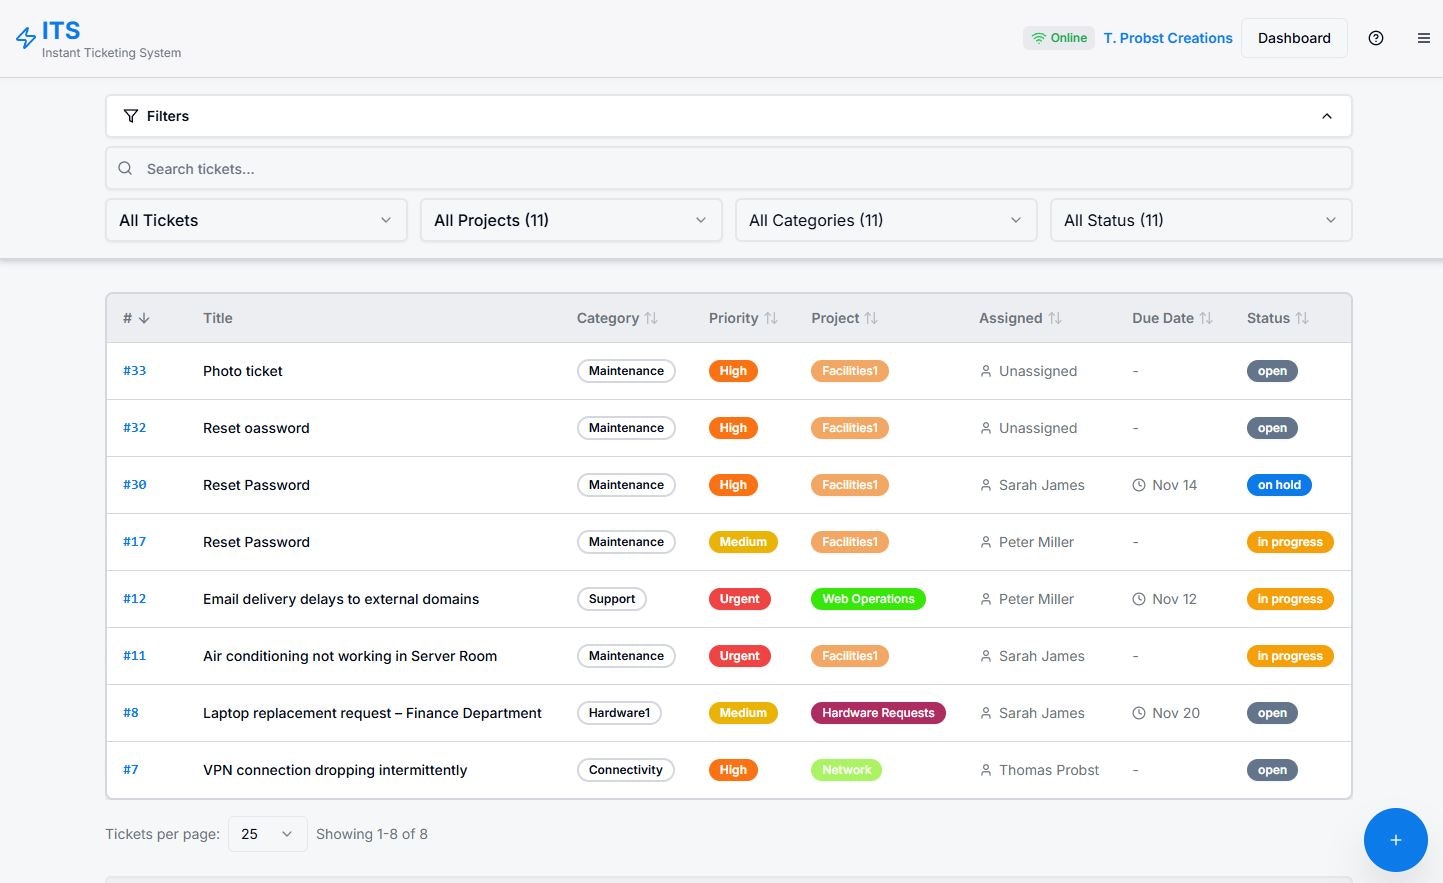
Task: Click the search magnifier icon
Action: [x=125, y=168]
